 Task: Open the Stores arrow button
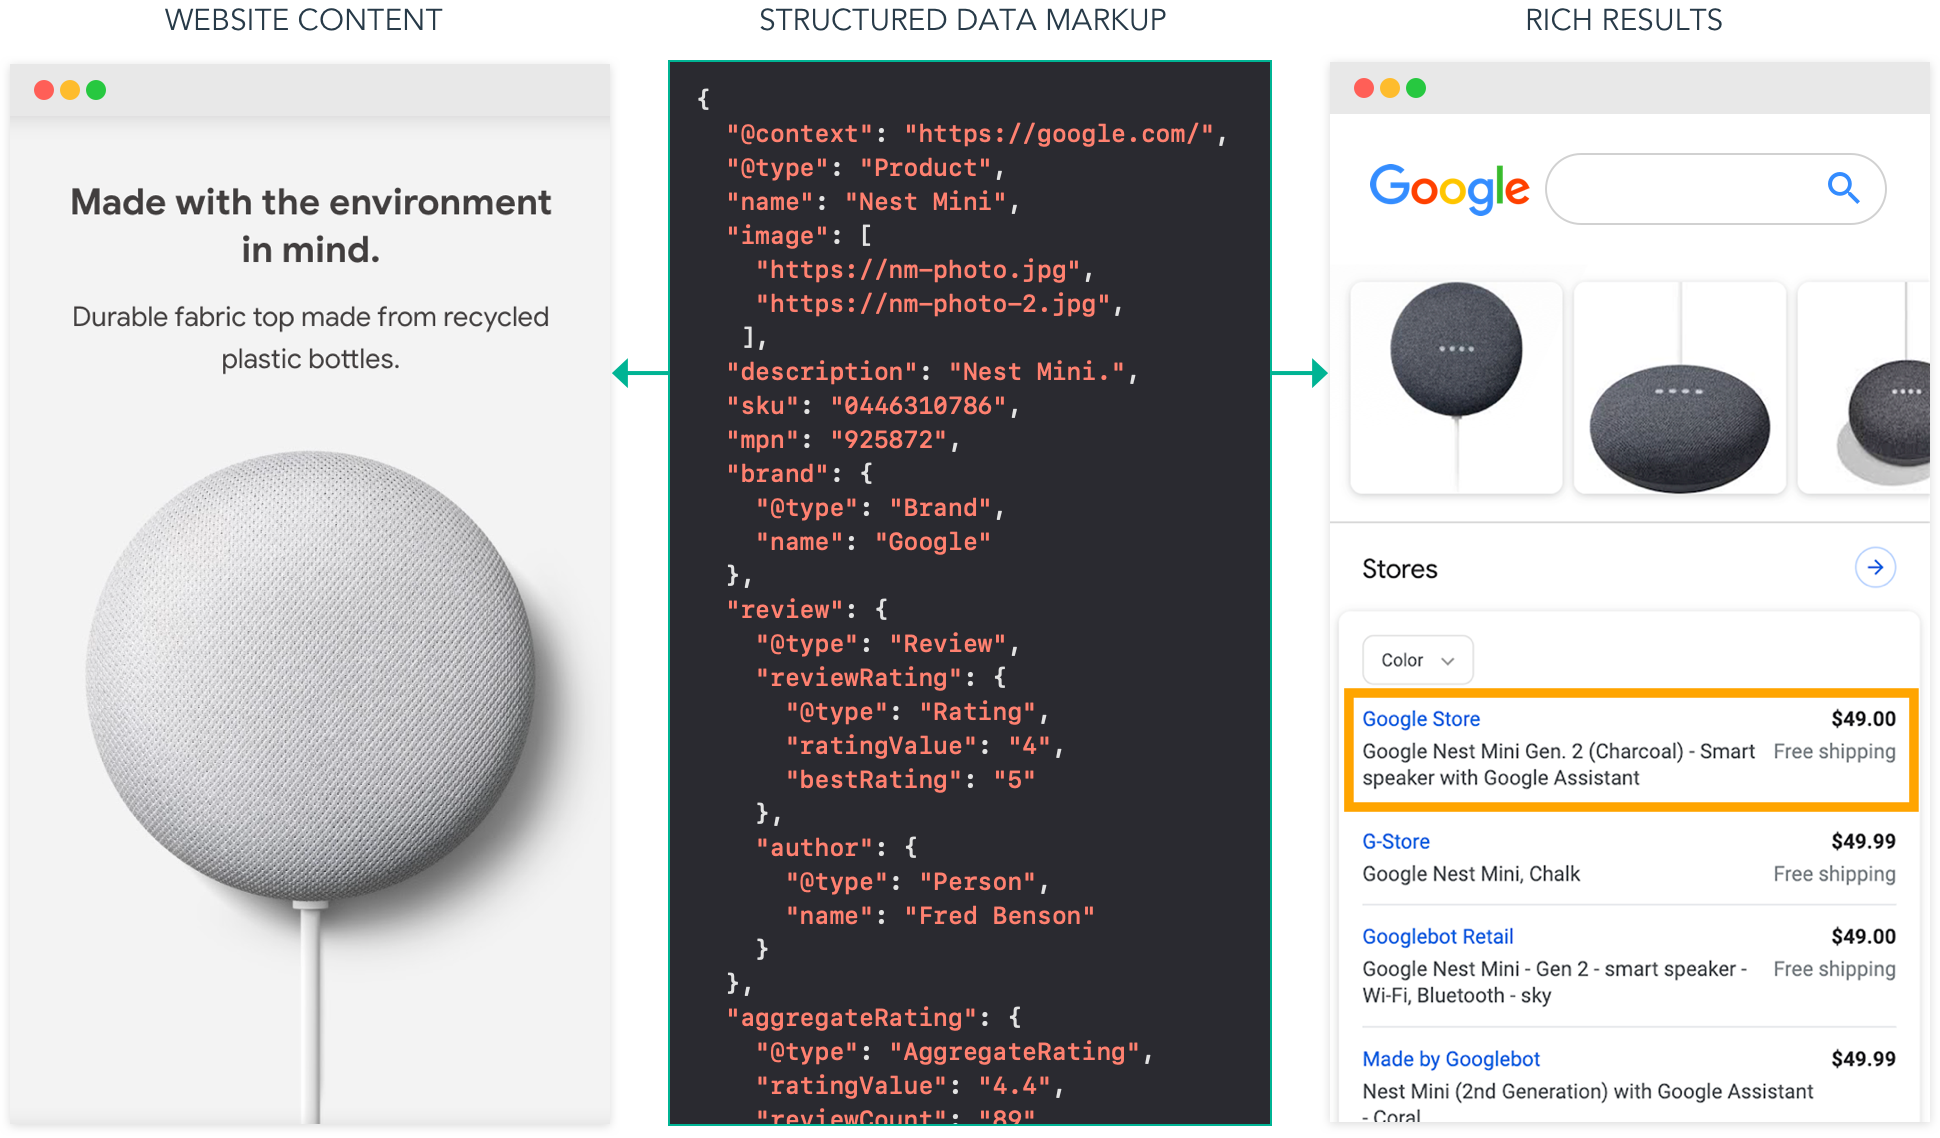1875,568
